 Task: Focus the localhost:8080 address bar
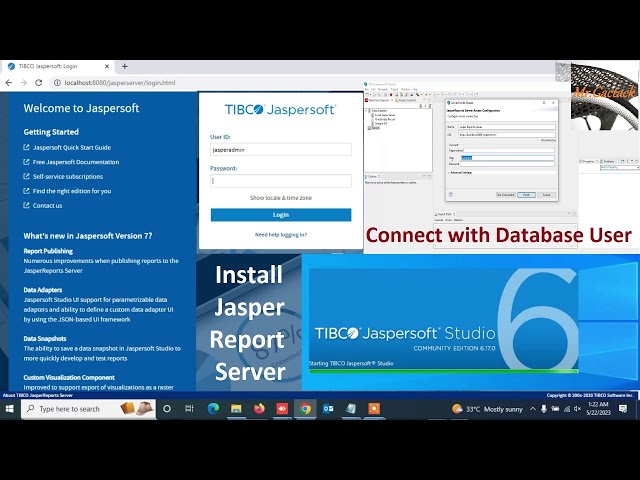pos(120,82)
